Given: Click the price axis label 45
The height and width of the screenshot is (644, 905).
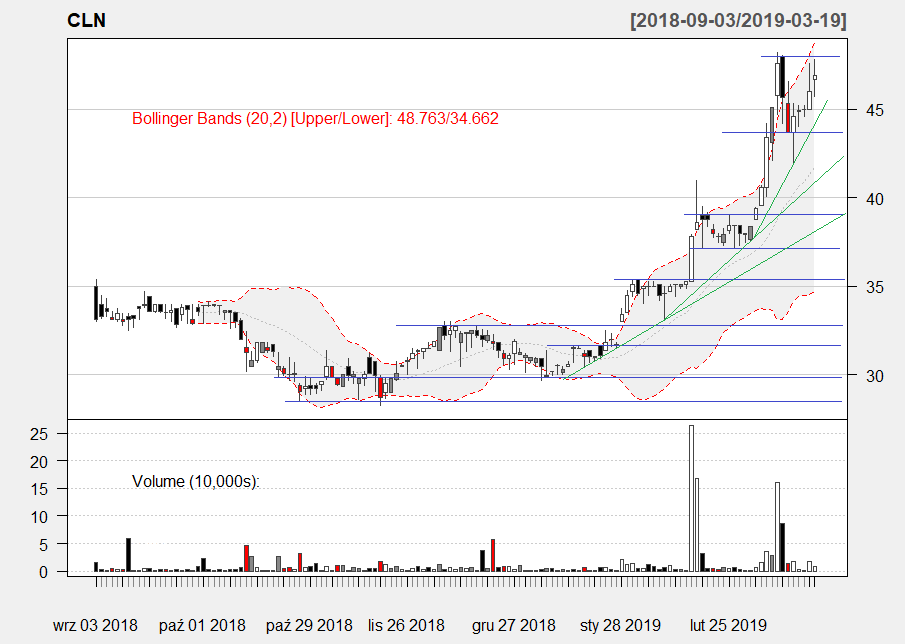Looking at the screenshot, I should 875,110.
